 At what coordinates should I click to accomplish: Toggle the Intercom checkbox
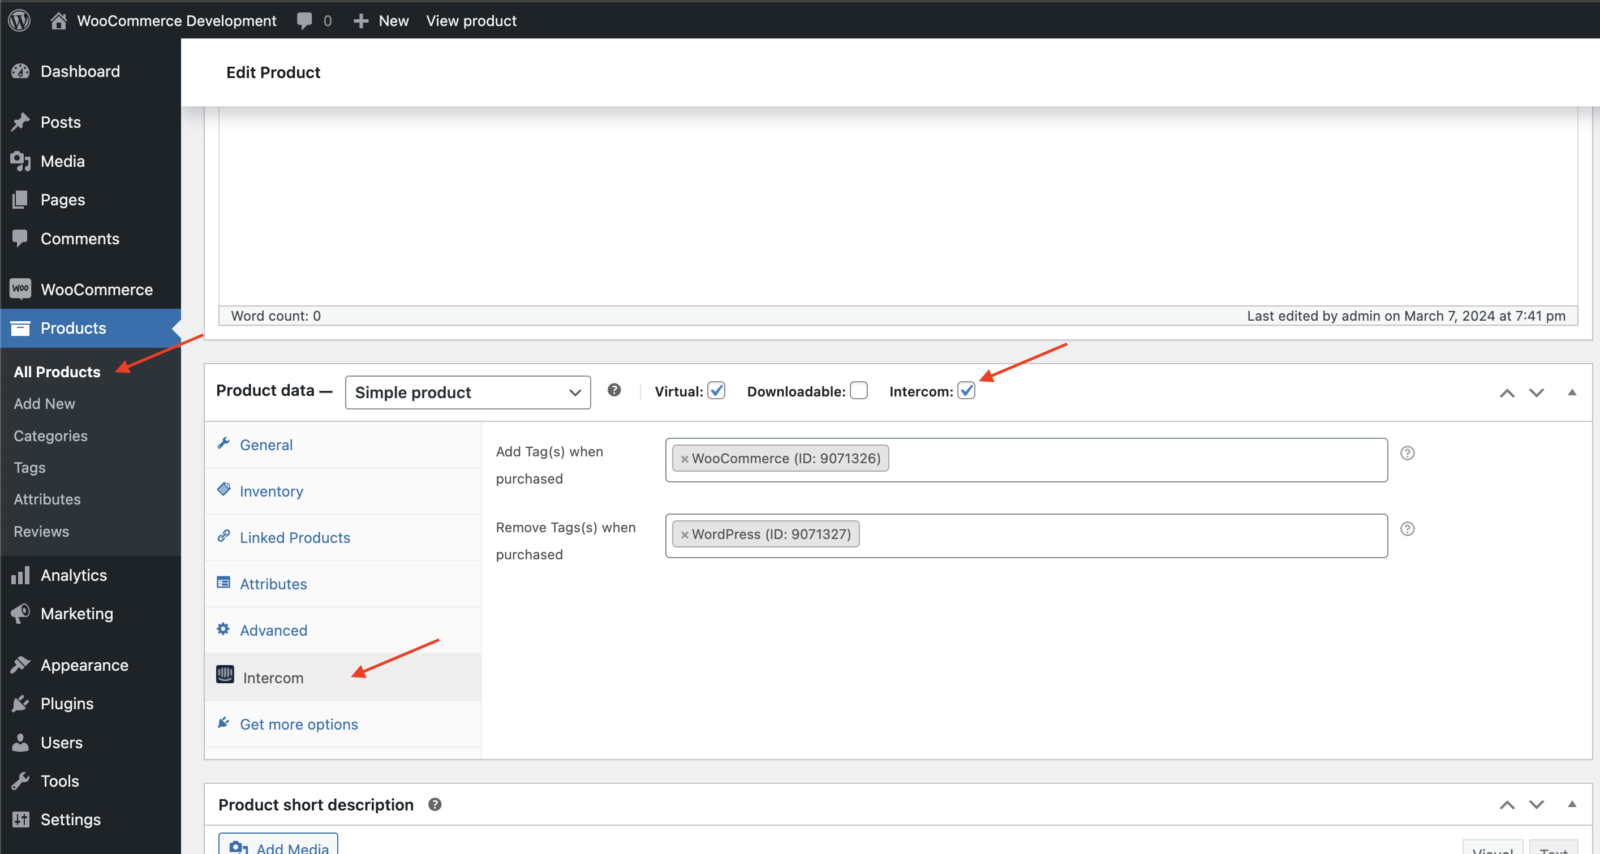(966, 391)
